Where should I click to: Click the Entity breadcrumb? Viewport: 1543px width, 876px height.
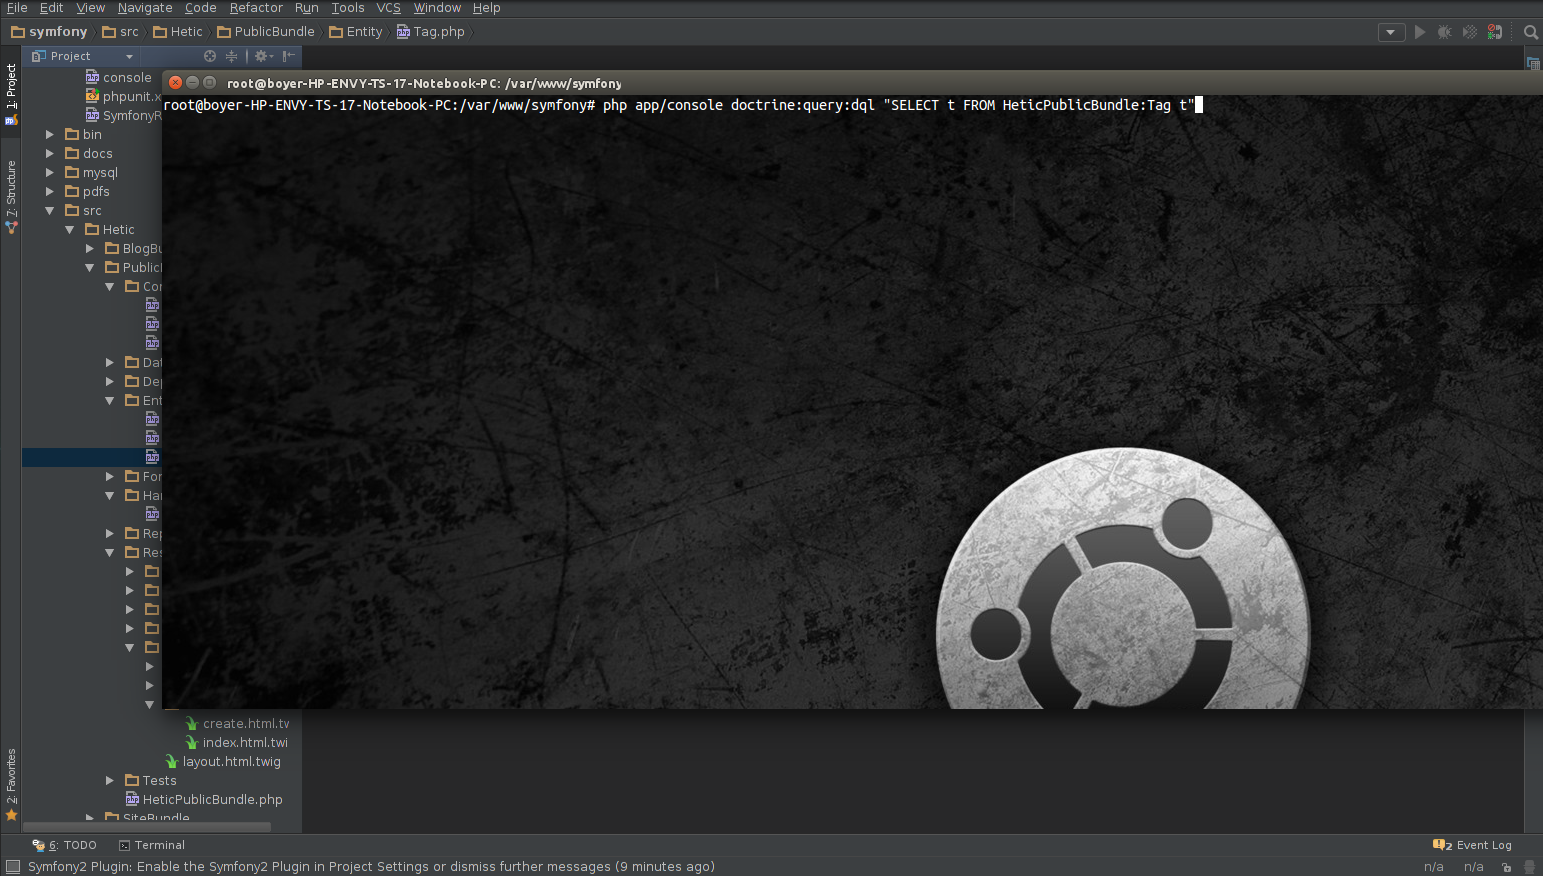(x=356, y=32)
